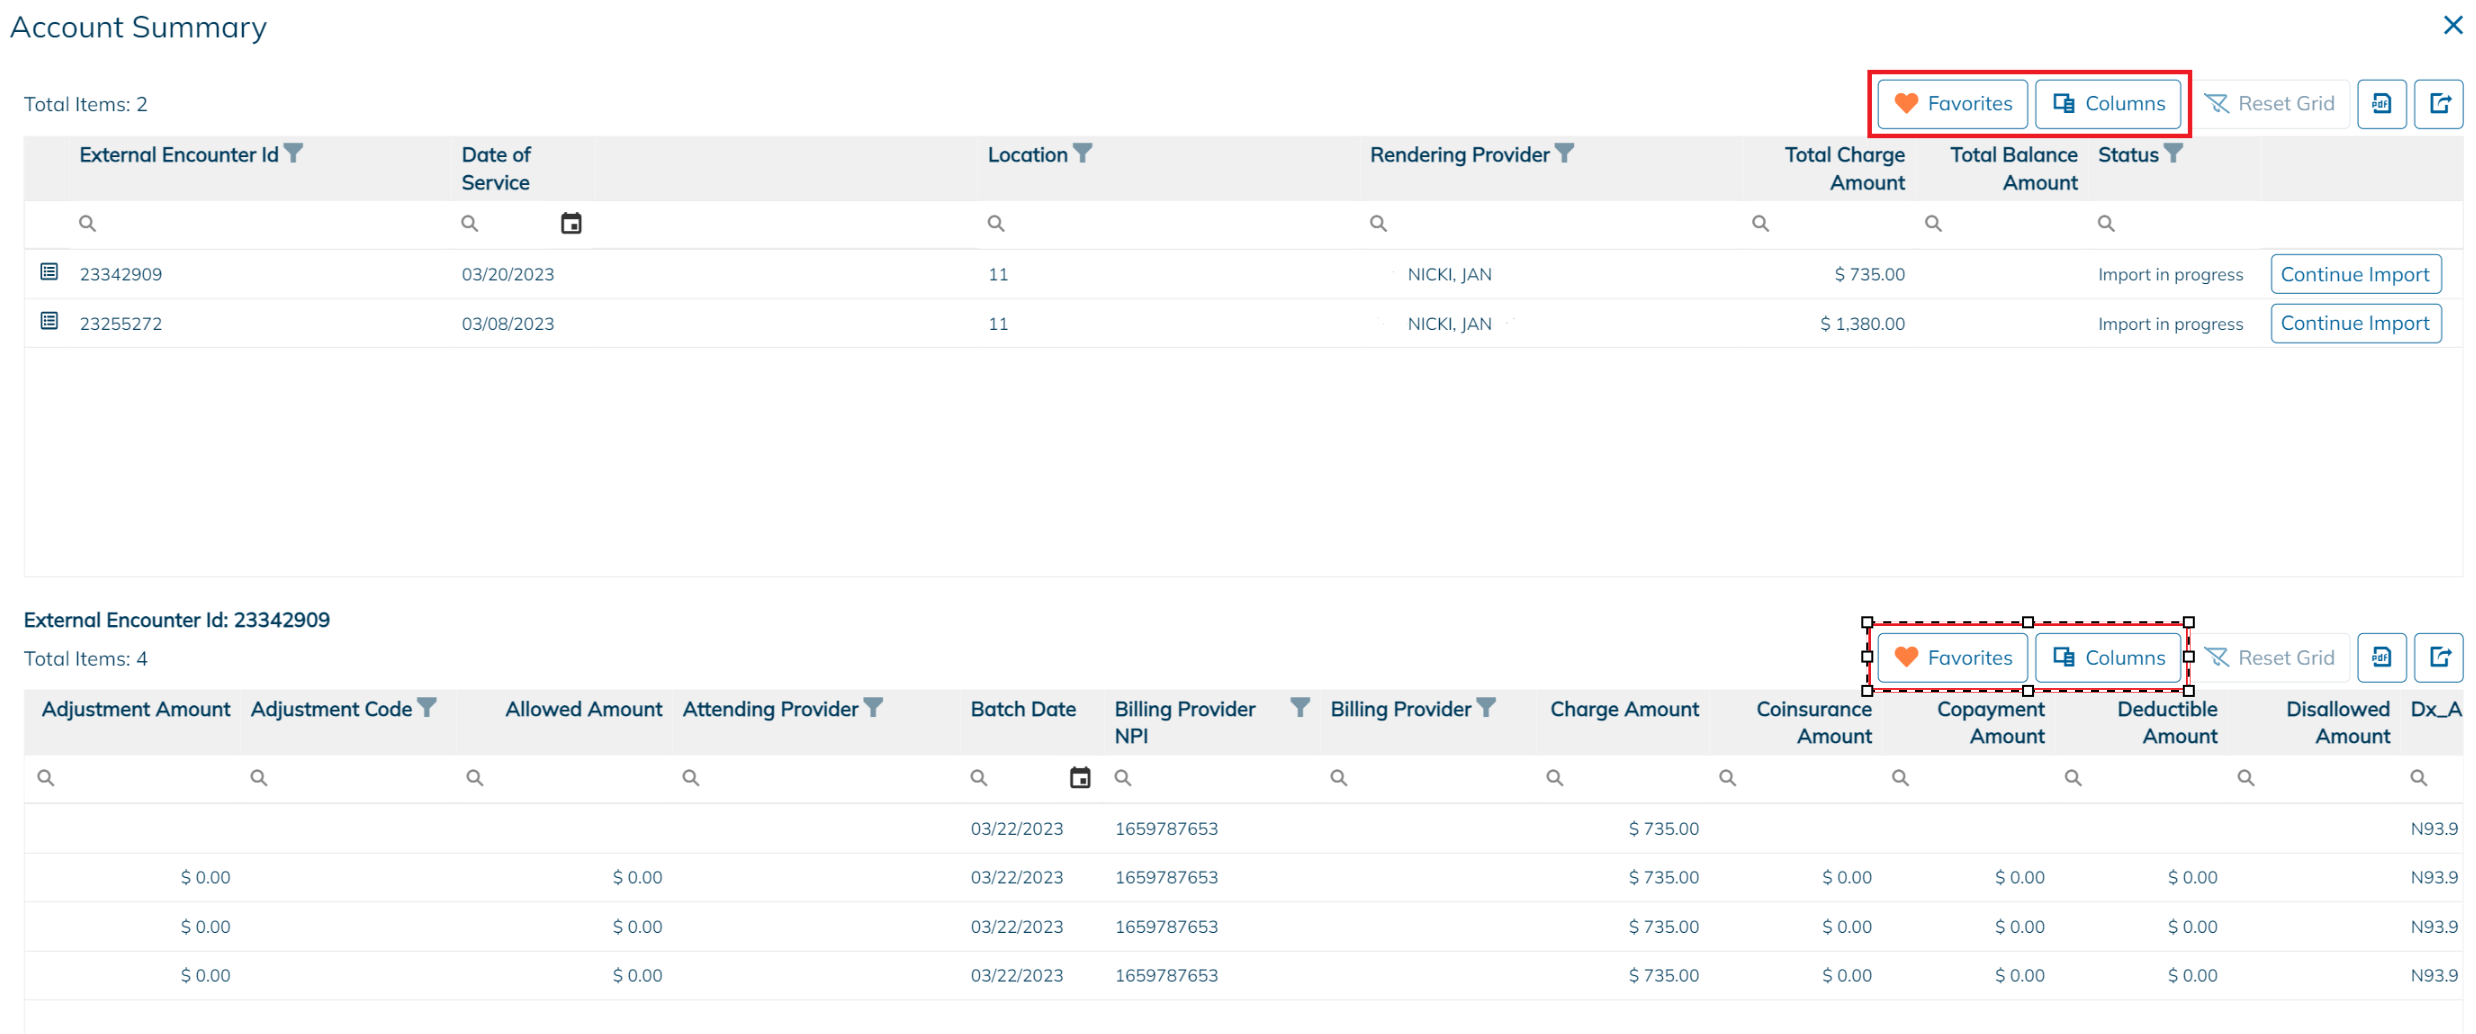Open Columns chooser in the bottom grid
This screenshot has height=1034, width=2476.
click(x=2108, y=658)
